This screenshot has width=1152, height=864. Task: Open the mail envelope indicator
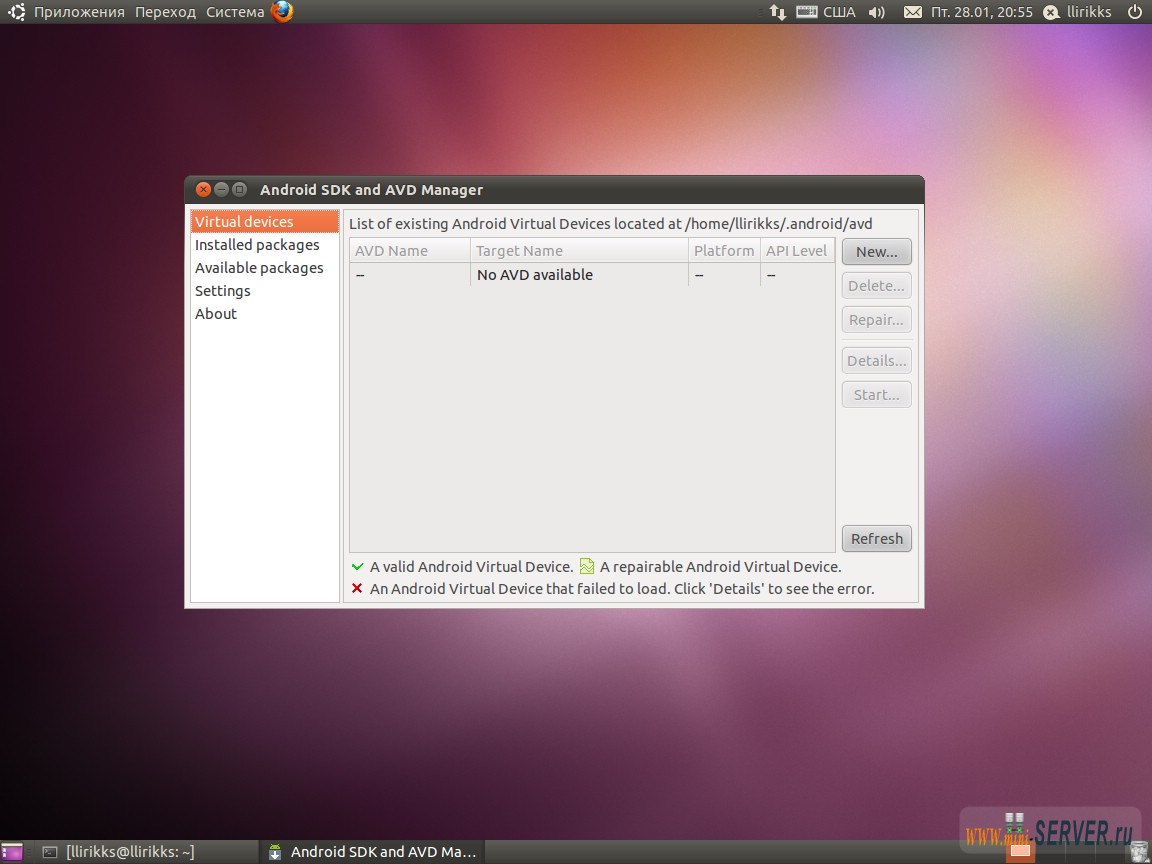coord(912,12)
